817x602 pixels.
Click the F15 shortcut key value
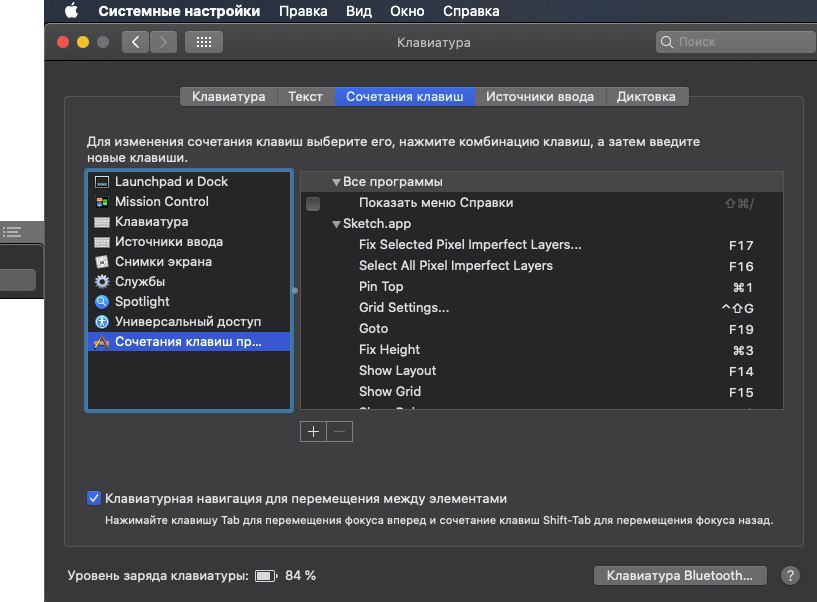(x=741, y=392)
